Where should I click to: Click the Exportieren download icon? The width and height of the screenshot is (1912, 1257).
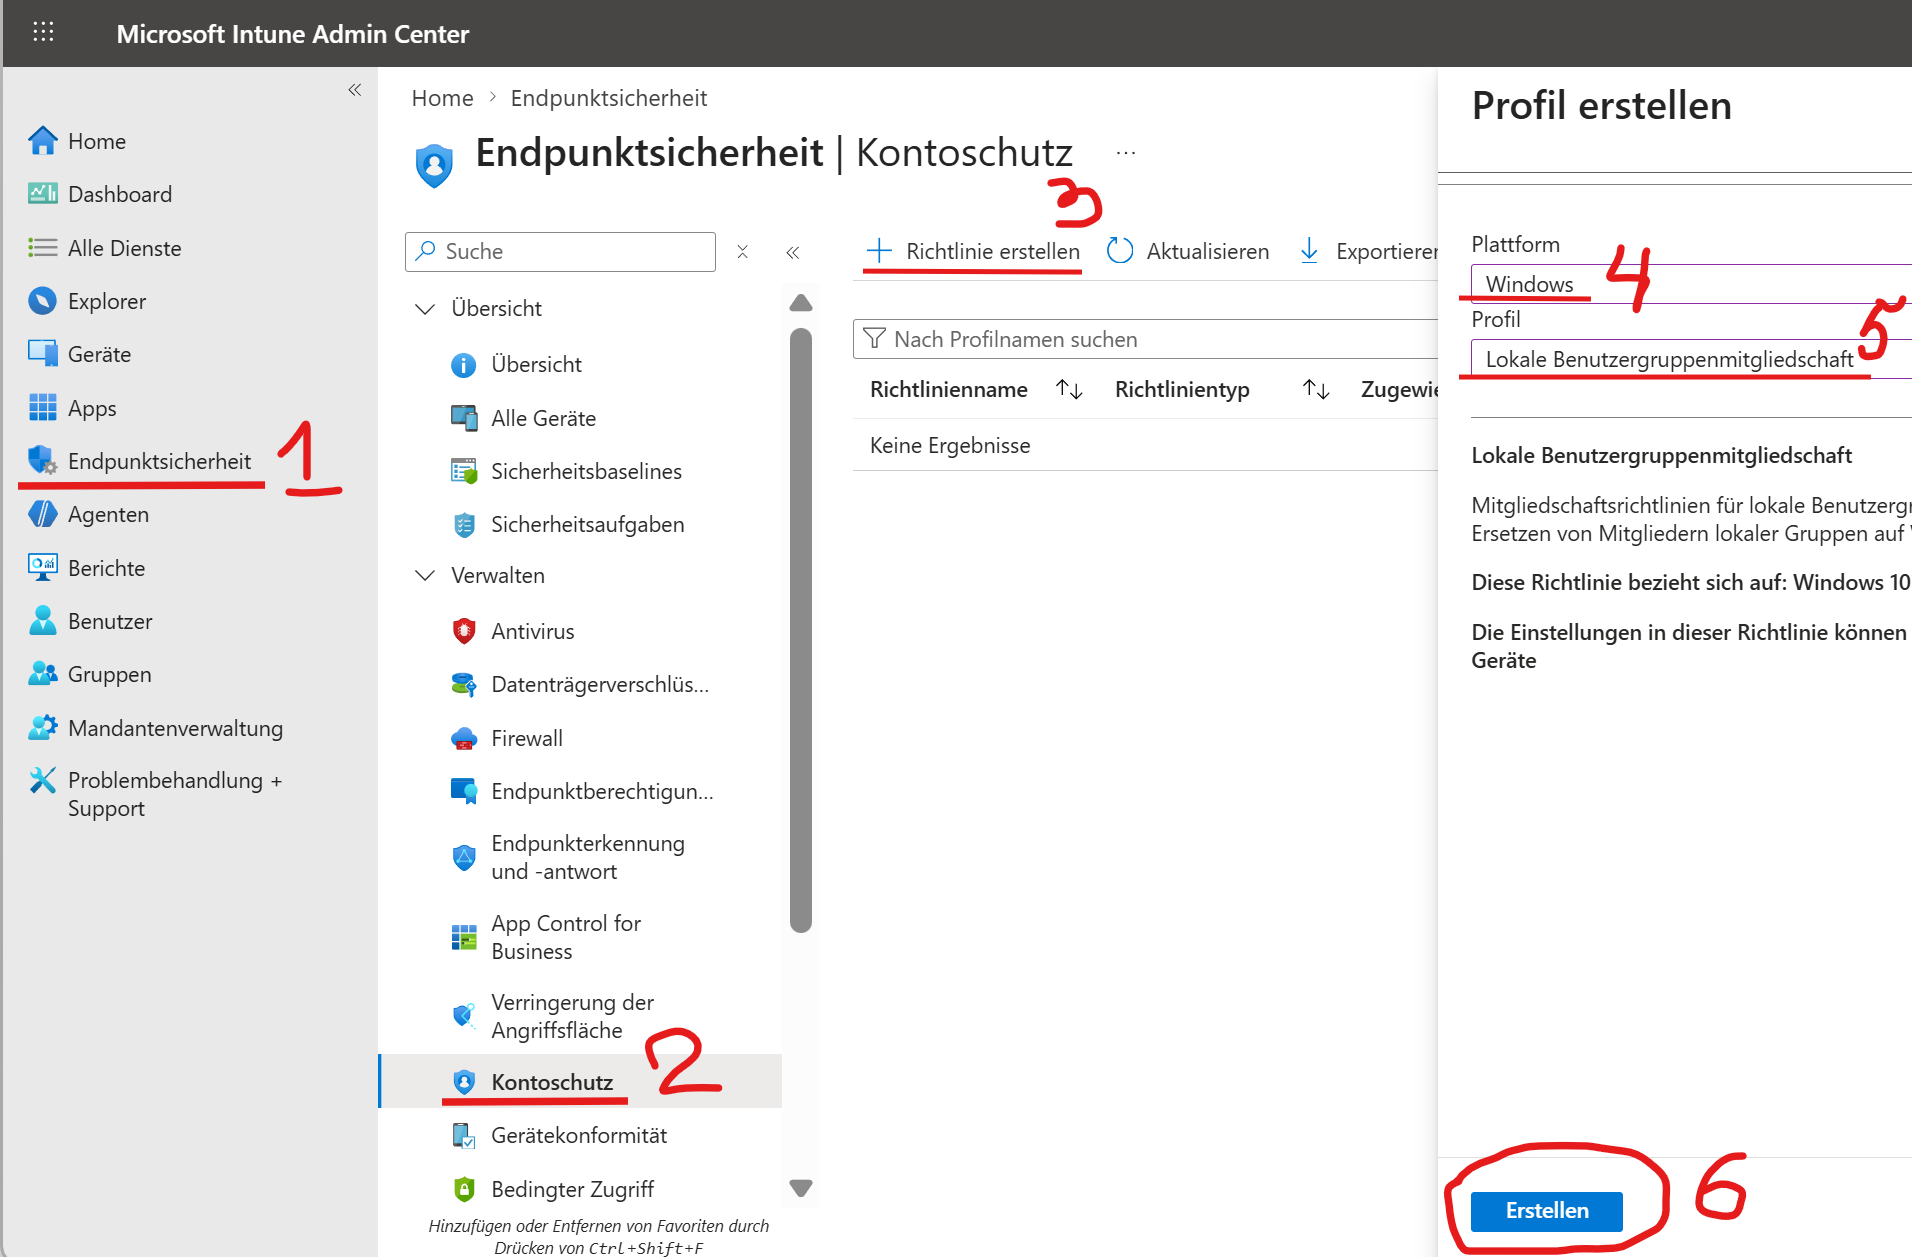coord(1309,251)
